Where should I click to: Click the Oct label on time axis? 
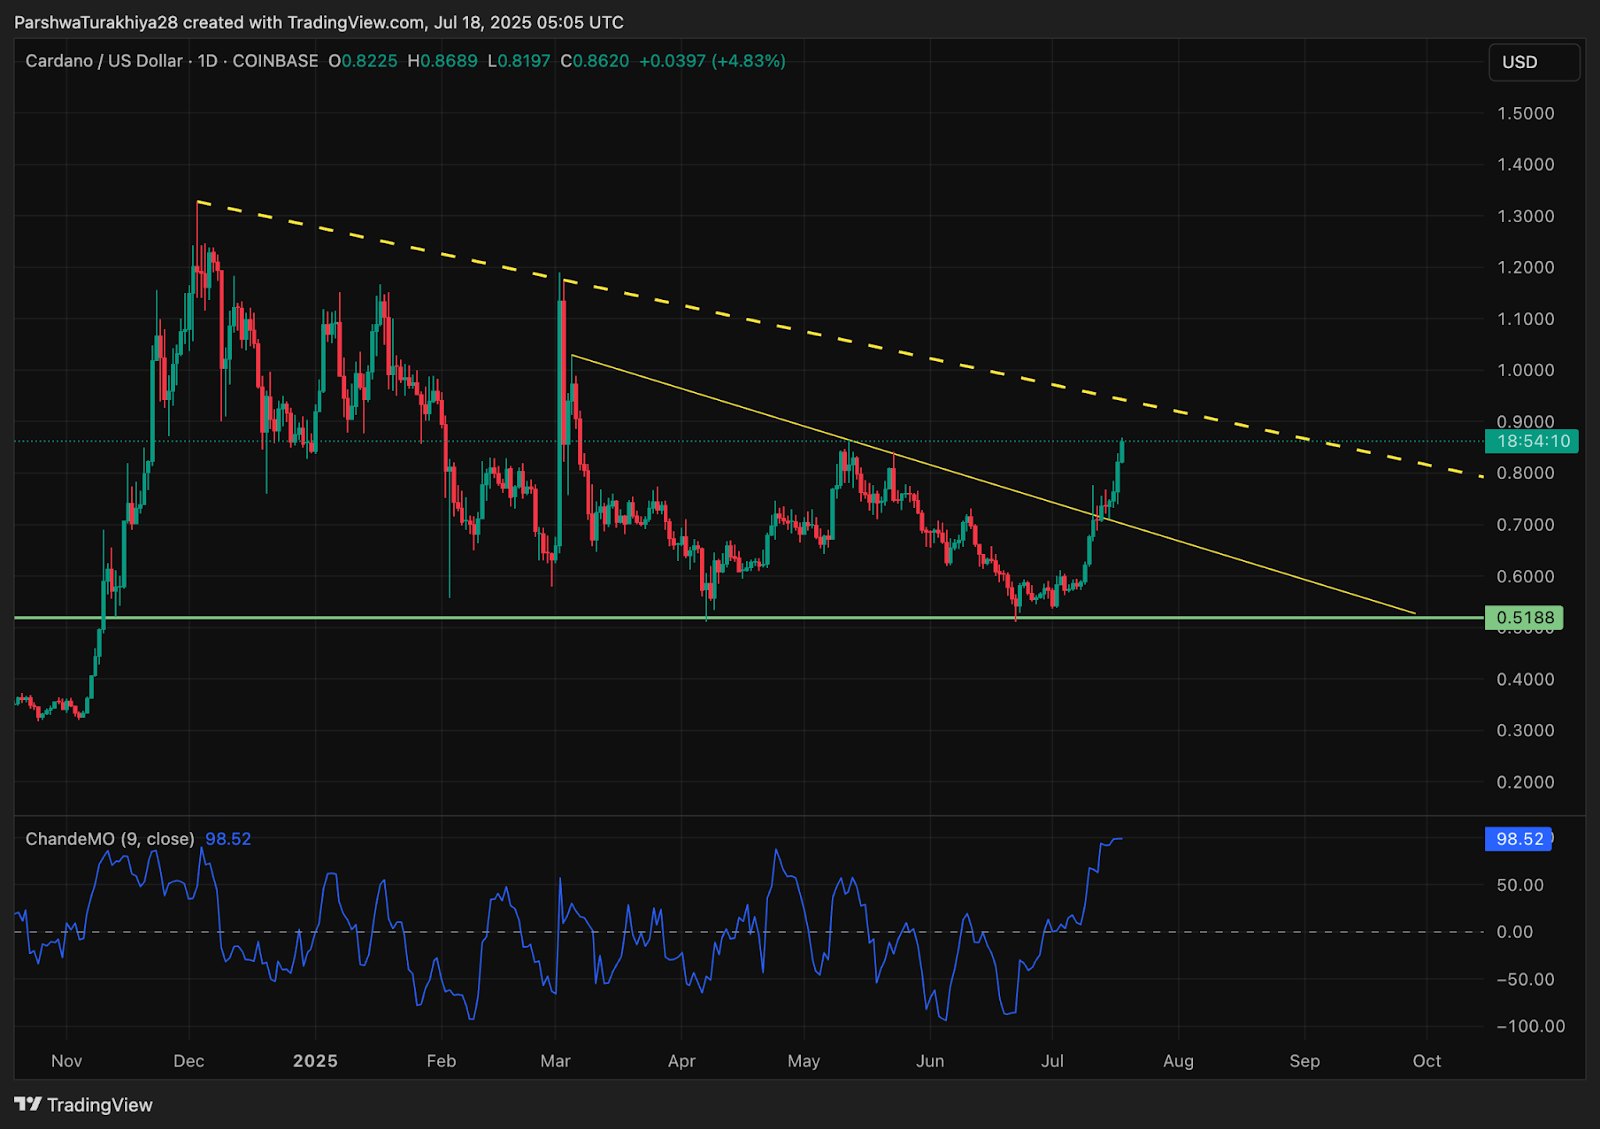[x=1427, y=1061]
